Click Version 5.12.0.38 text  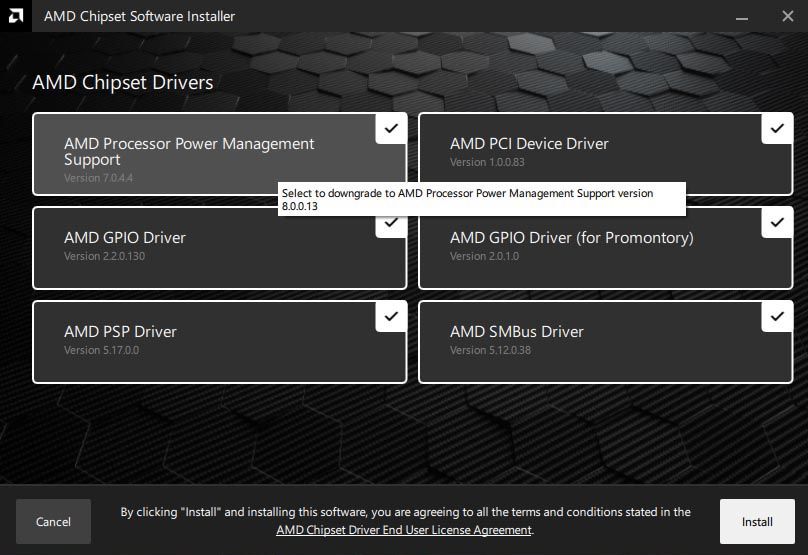490,350
